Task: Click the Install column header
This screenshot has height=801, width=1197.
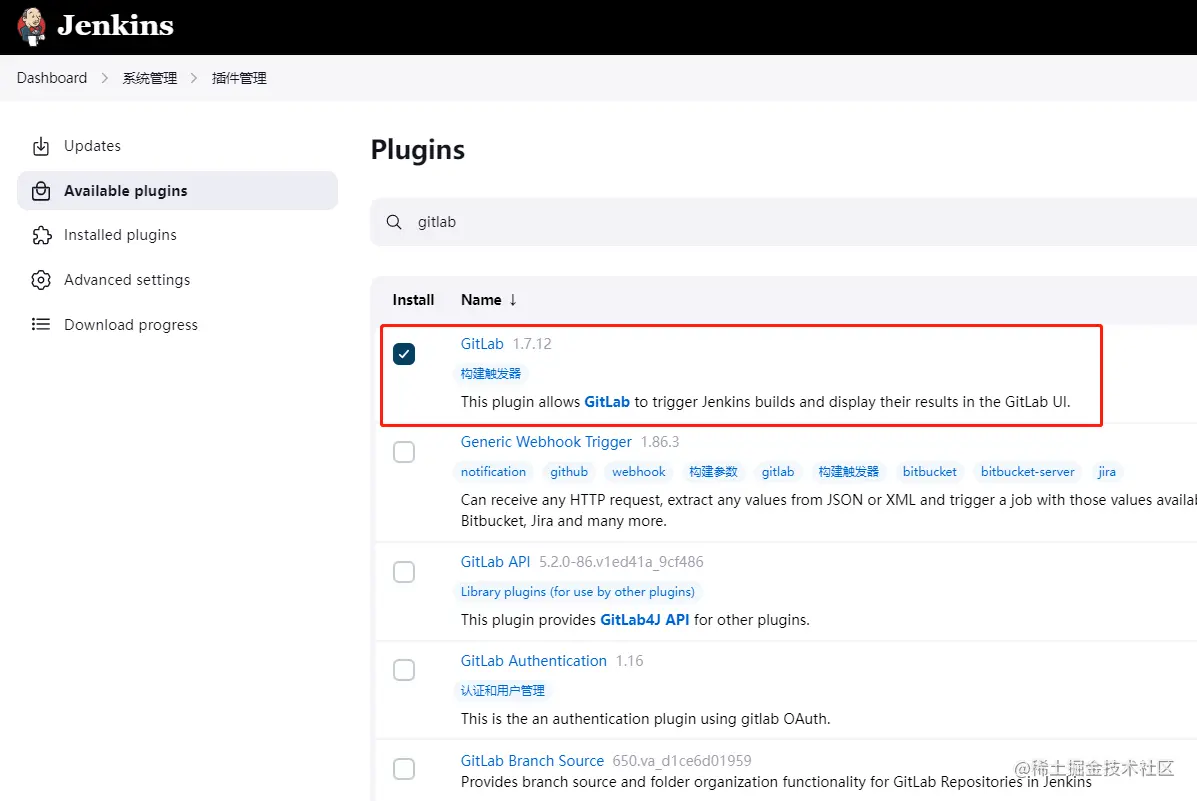Action: pos(413,300)
